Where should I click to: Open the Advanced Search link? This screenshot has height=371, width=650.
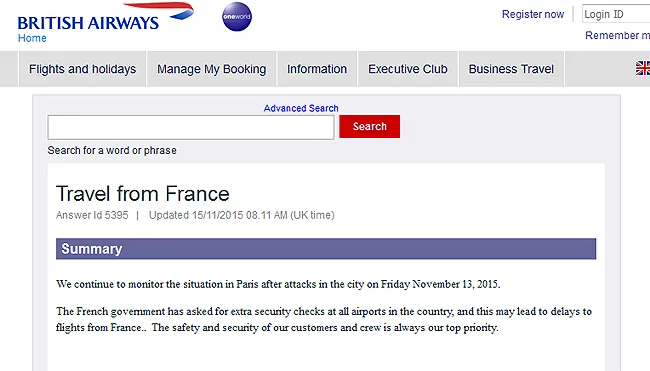coord(301,108)
